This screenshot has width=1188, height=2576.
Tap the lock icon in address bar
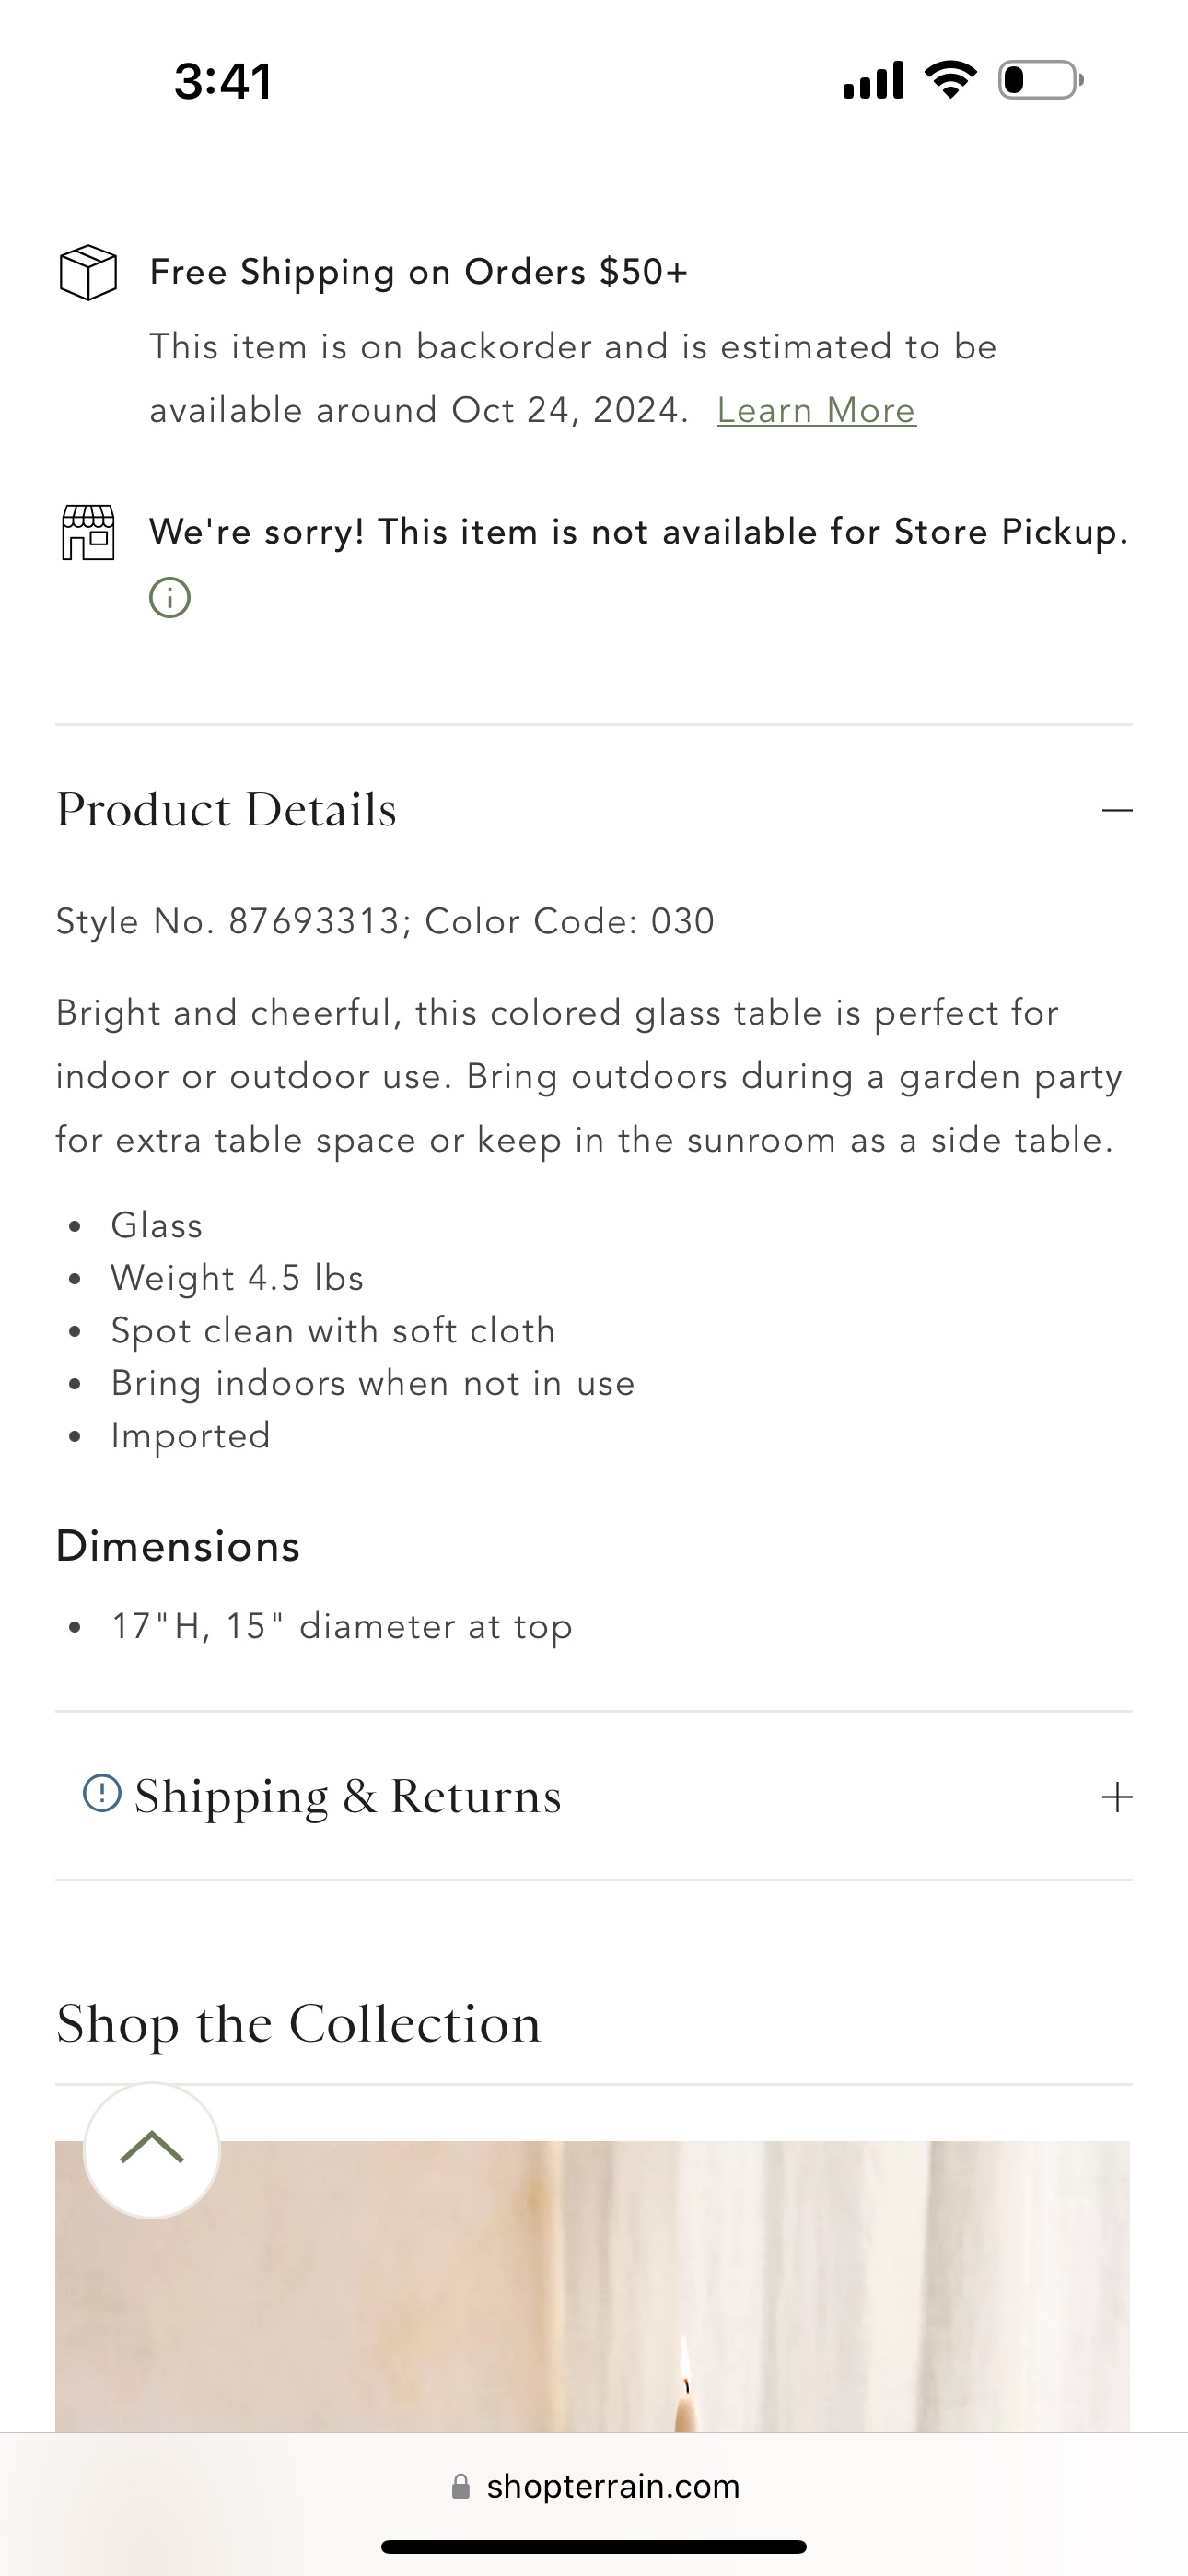click(461, 2486)
